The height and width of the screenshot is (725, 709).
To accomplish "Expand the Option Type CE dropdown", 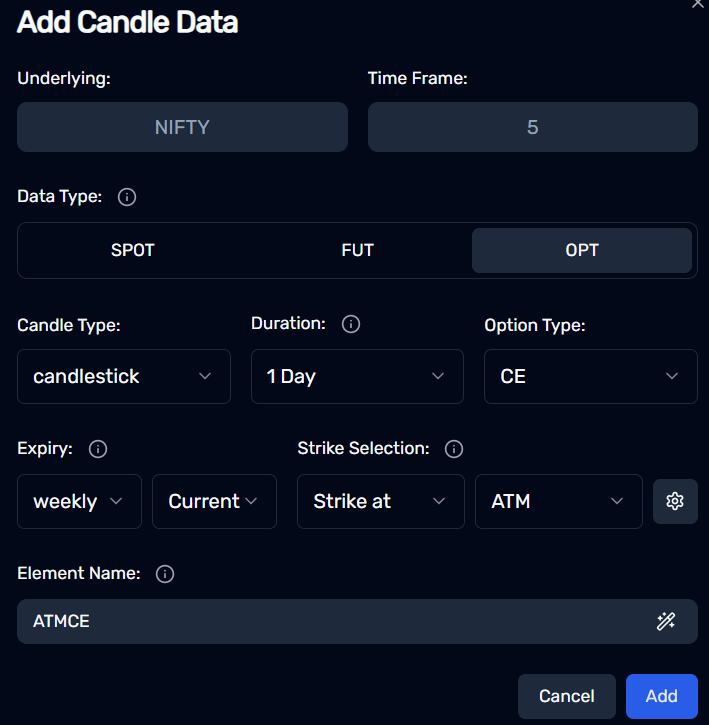I will pyautogui.click(x=591, y=376).
